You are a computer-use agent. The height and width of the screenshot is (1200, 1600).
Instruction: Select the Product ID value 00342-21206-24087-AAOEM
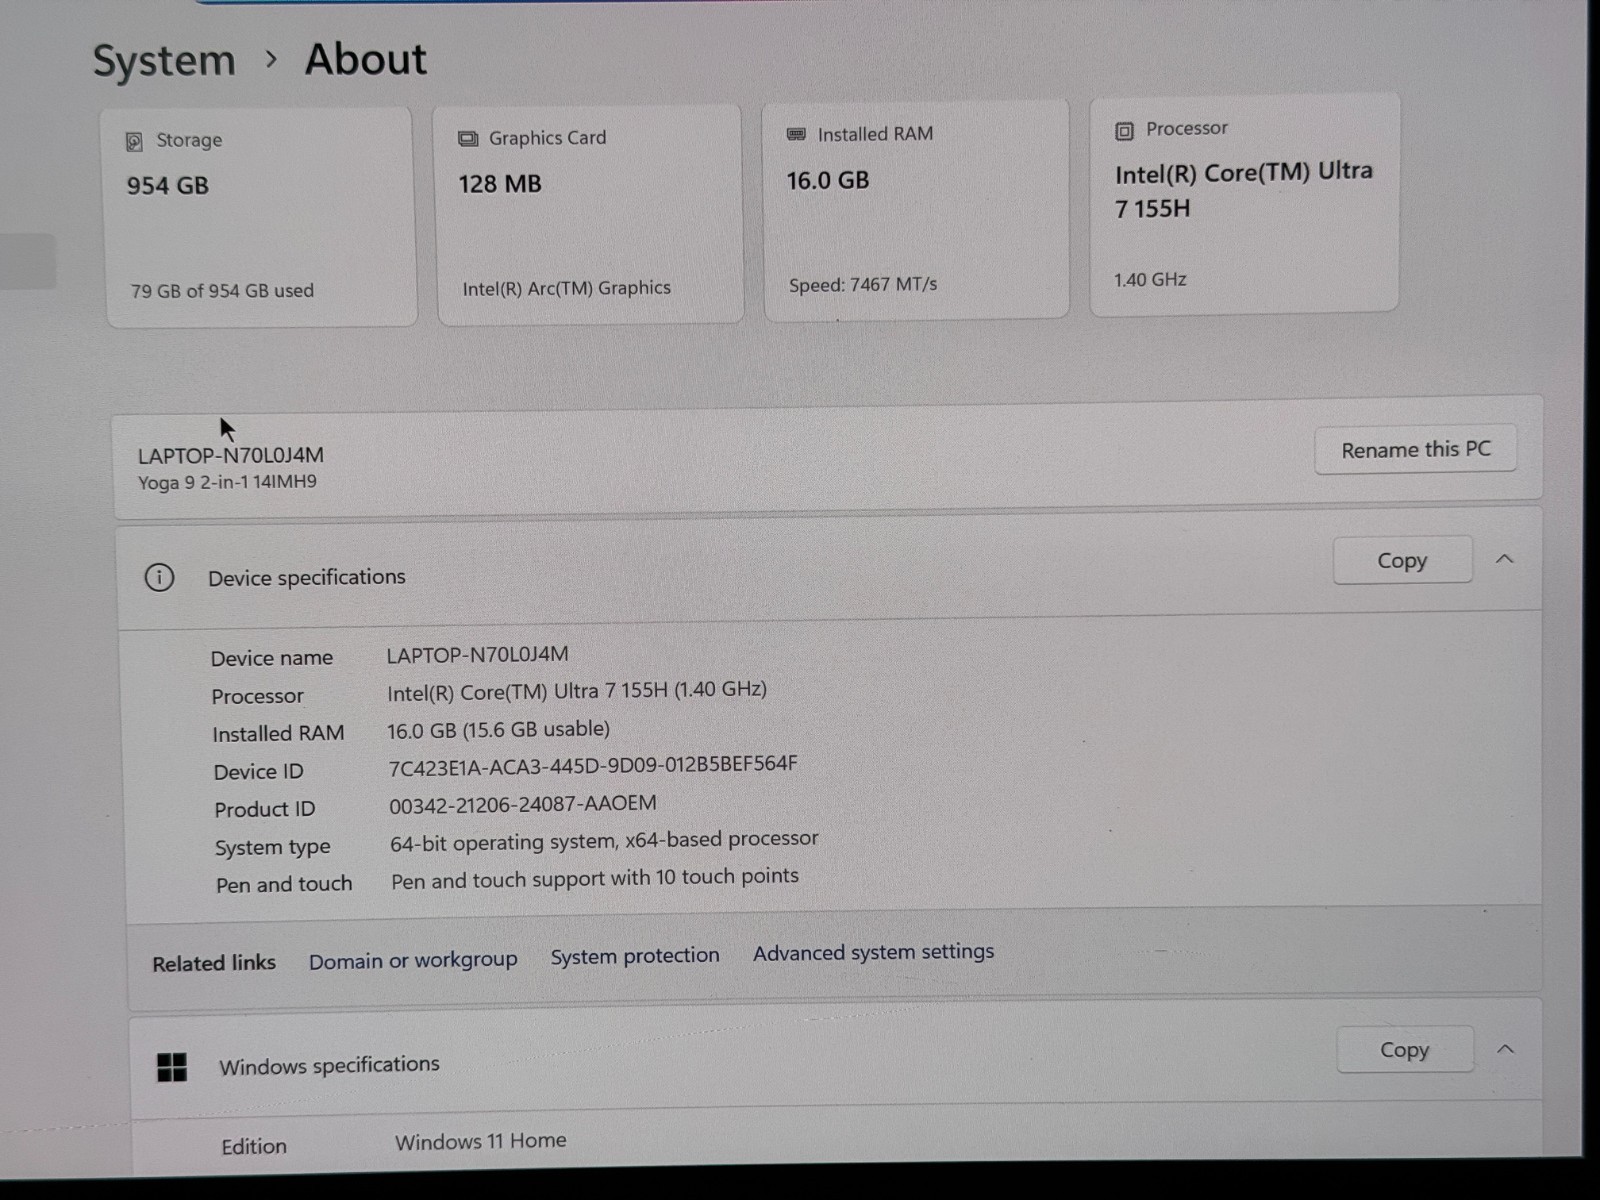tap(523, 804)
